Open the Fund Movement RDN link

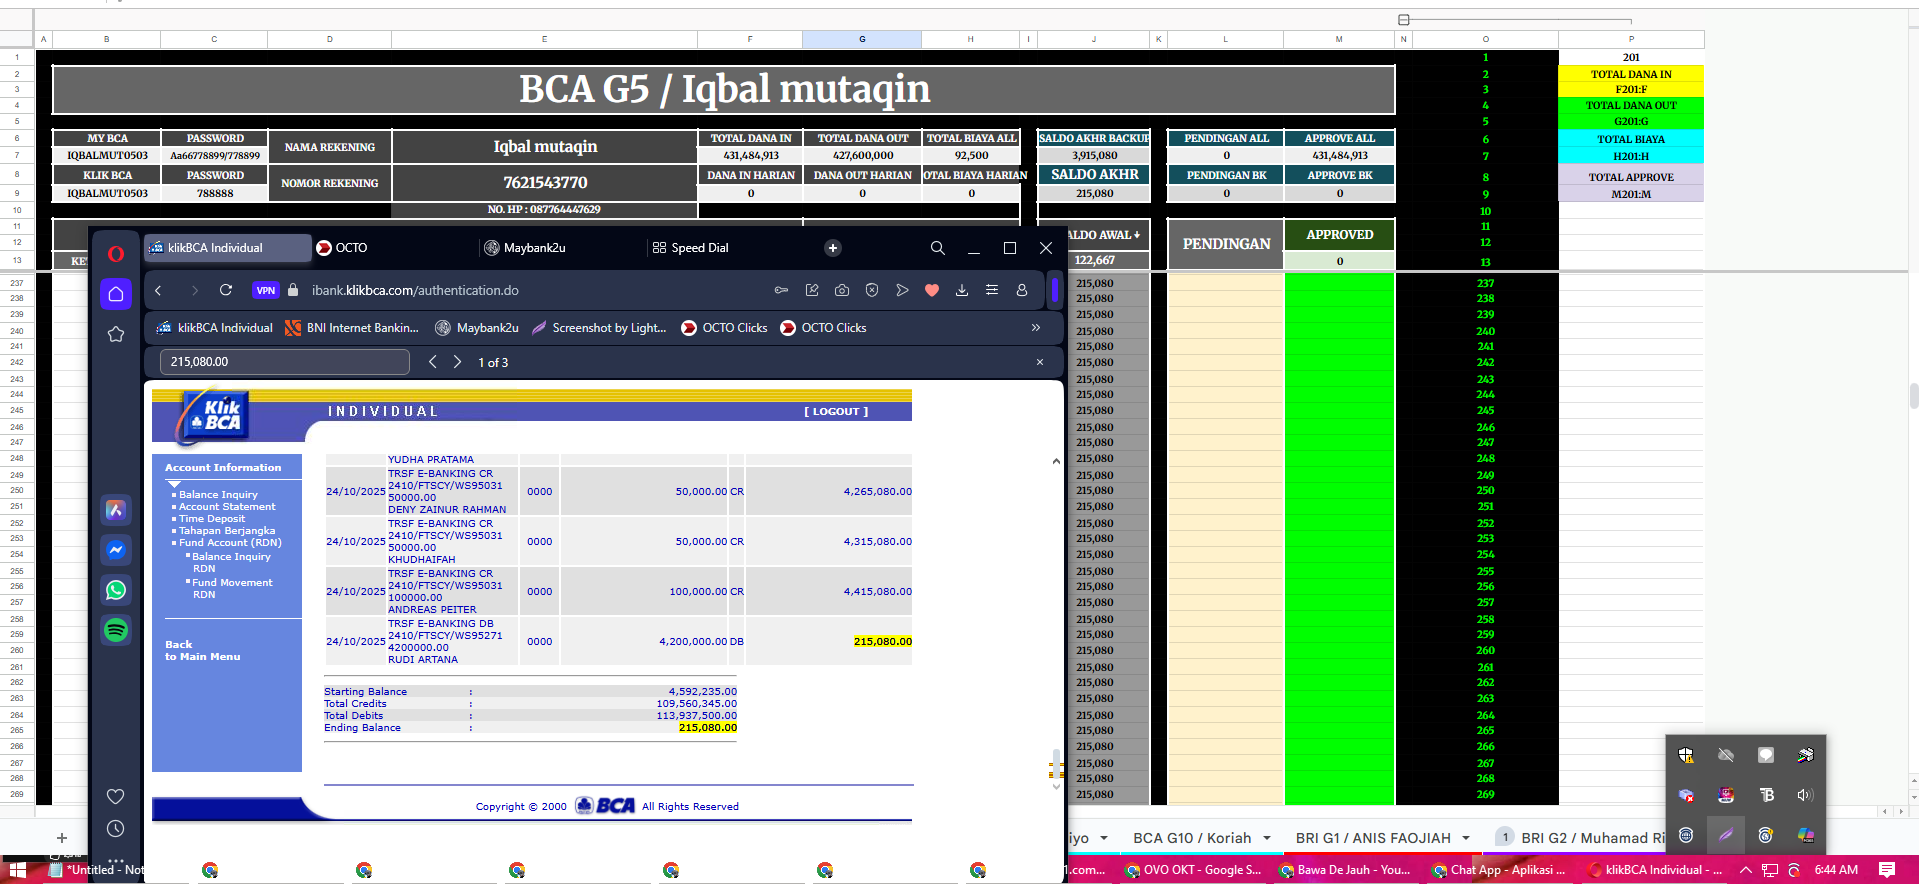[232, 589]
